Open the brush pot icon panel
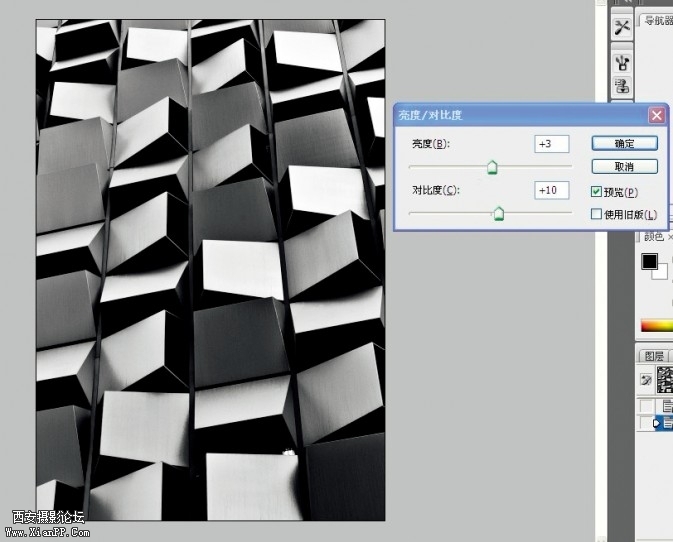 622,61
